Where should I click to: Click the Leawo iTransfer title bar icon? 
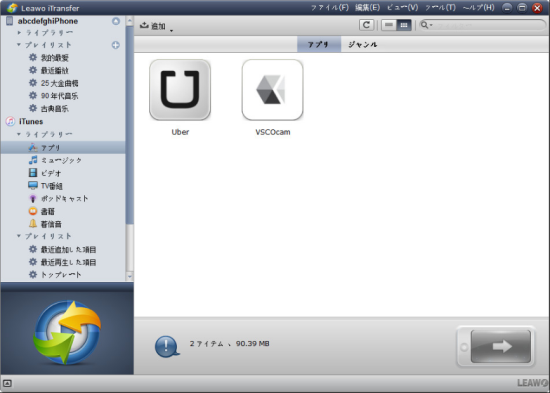click(12, 8)
